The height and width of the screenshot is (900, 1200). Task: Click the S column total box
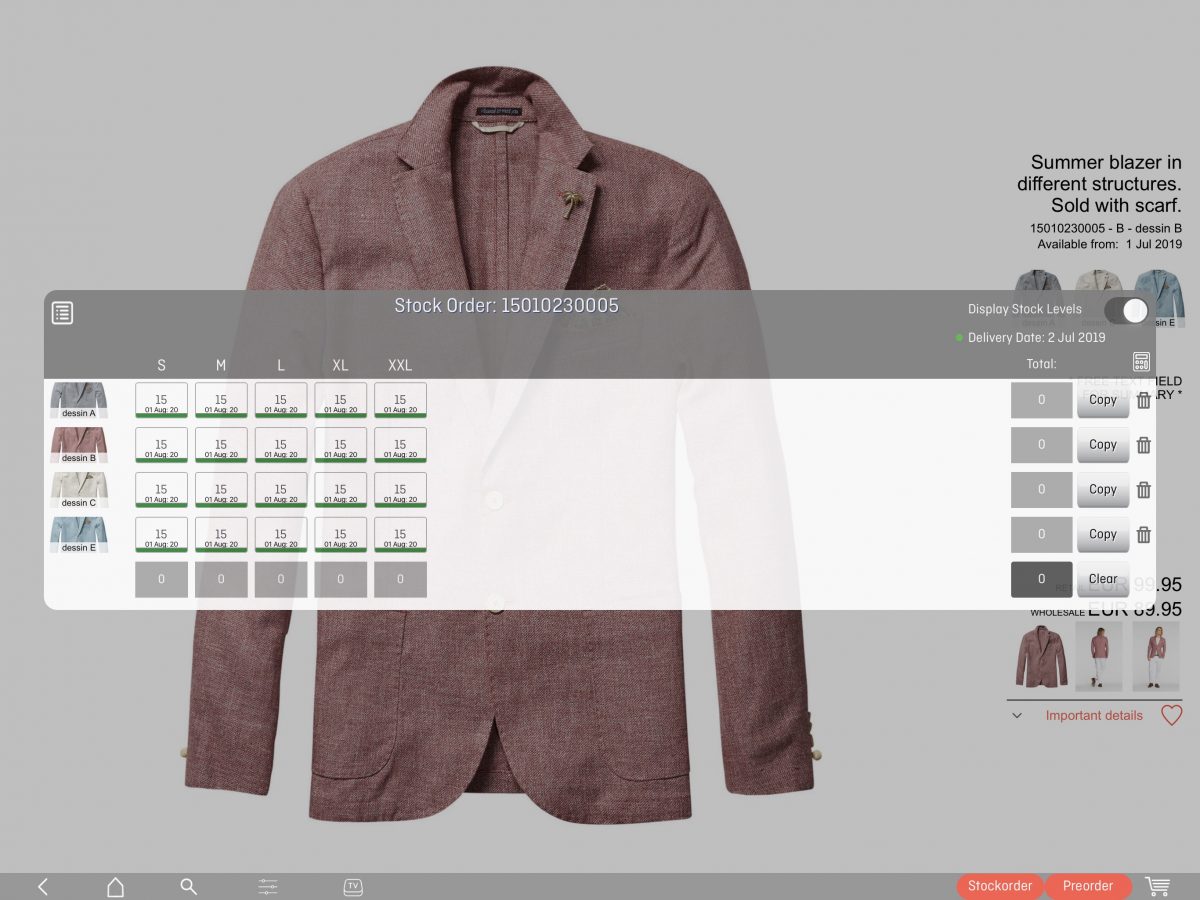(161, 579)
